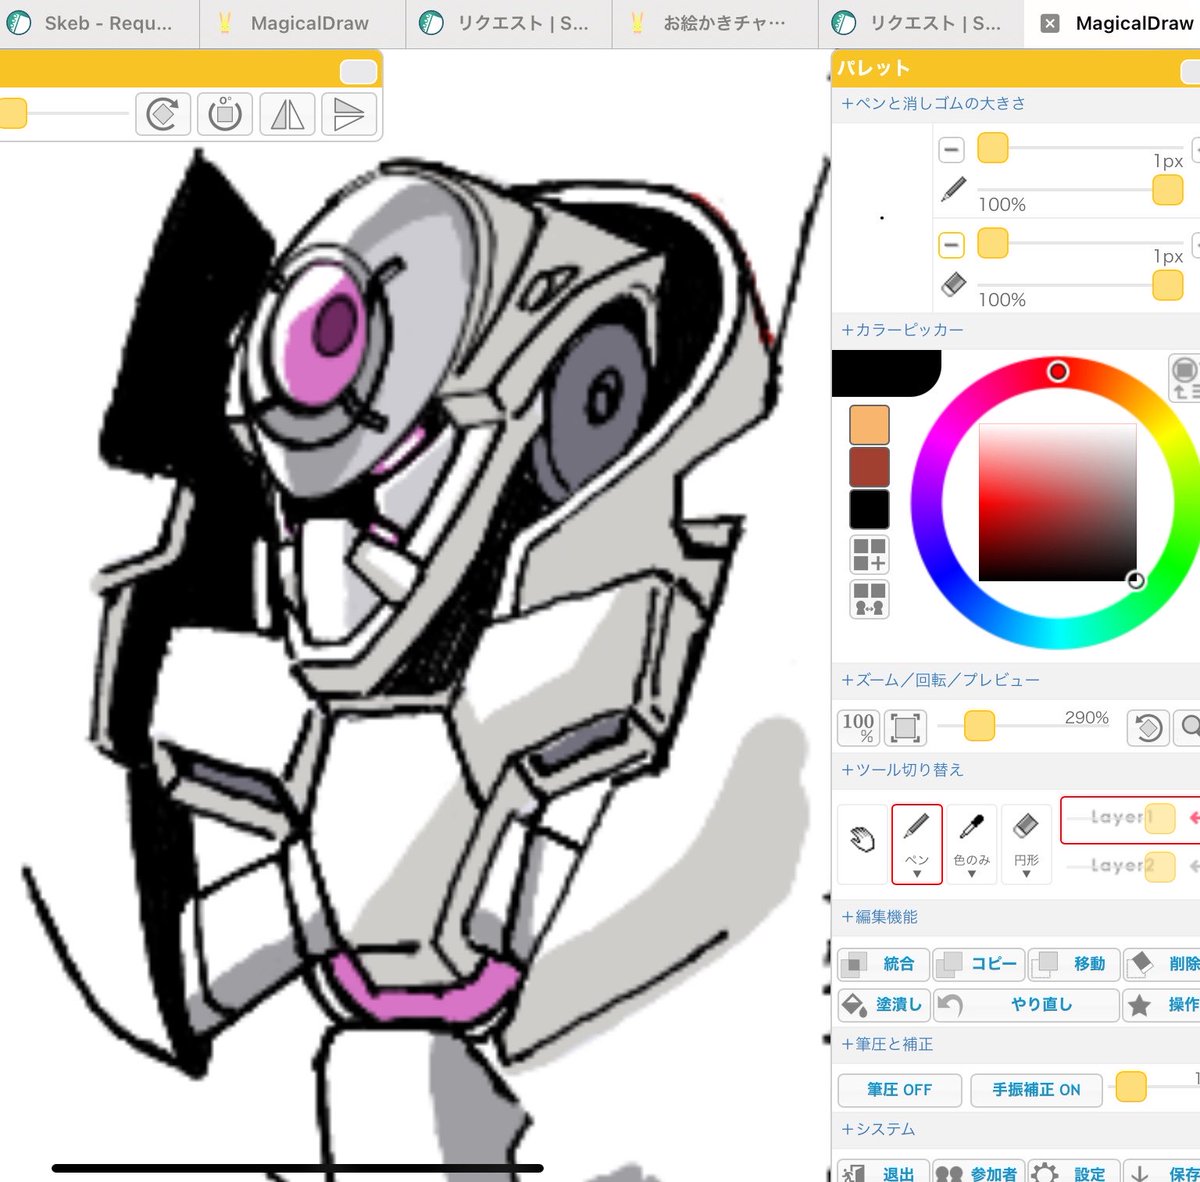Screen dimensions: 1200x1182
Task: Click the コピー copy layer button
Action: [979, 964]
